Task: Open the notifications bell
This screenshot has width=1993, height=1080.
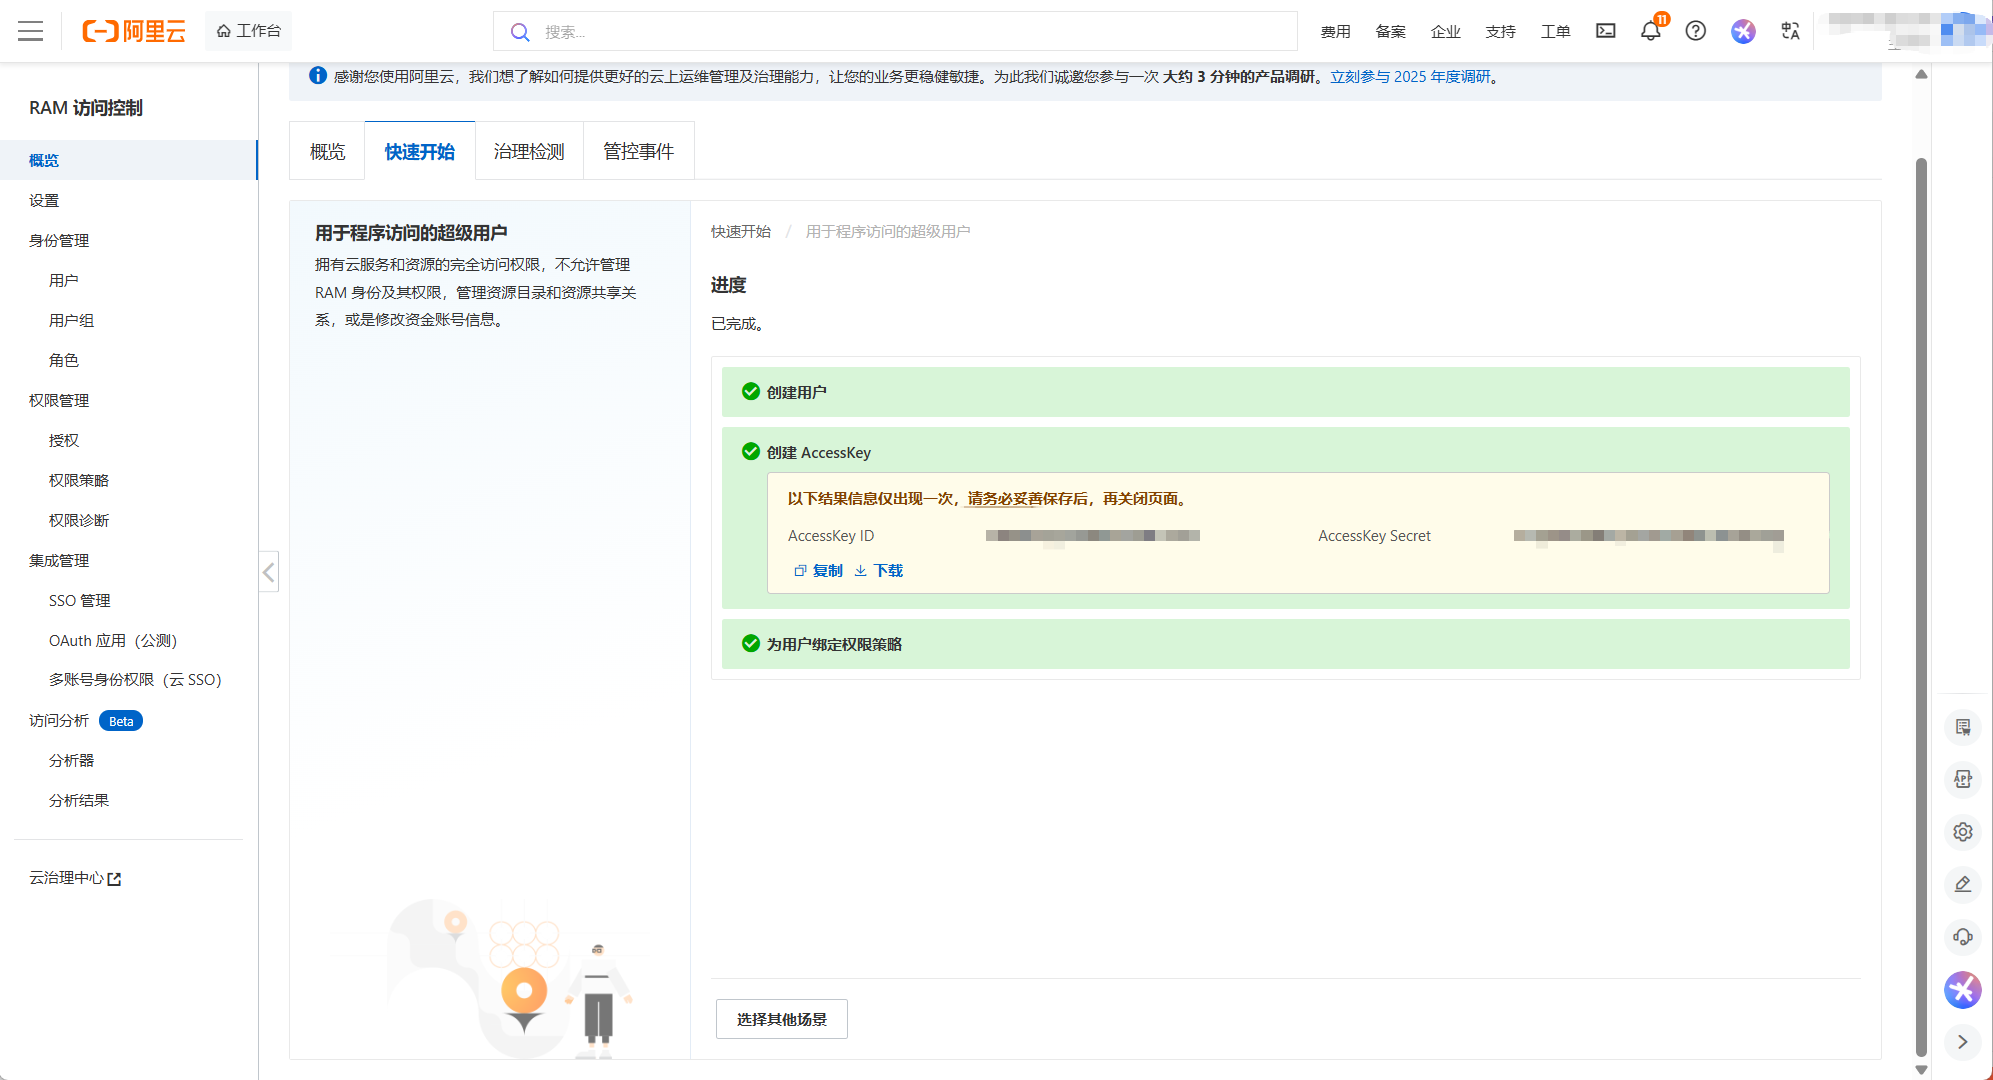Action: tap(1650, 31)
